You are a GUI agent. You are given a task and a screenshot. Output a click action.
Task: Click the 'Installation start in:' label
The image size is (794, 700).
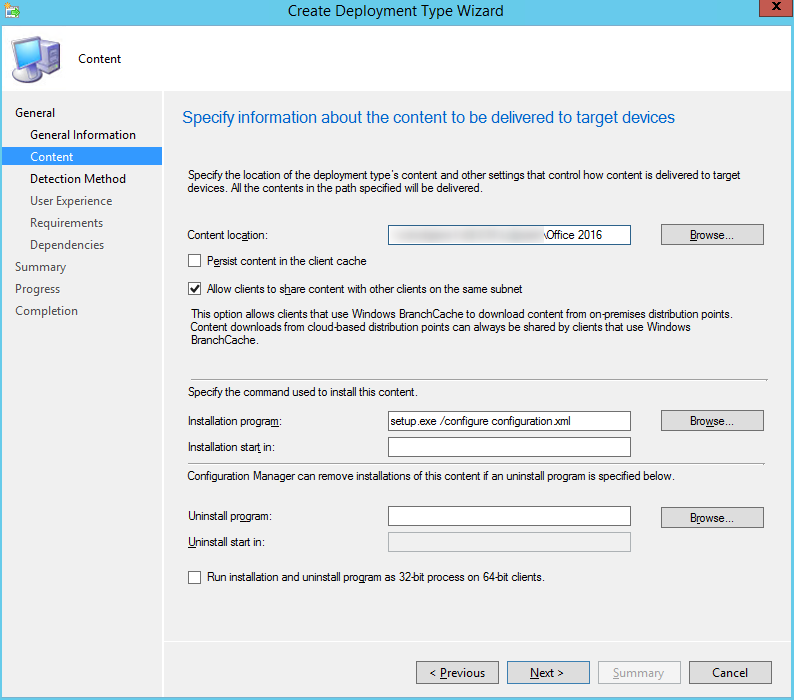coord(231,447)
